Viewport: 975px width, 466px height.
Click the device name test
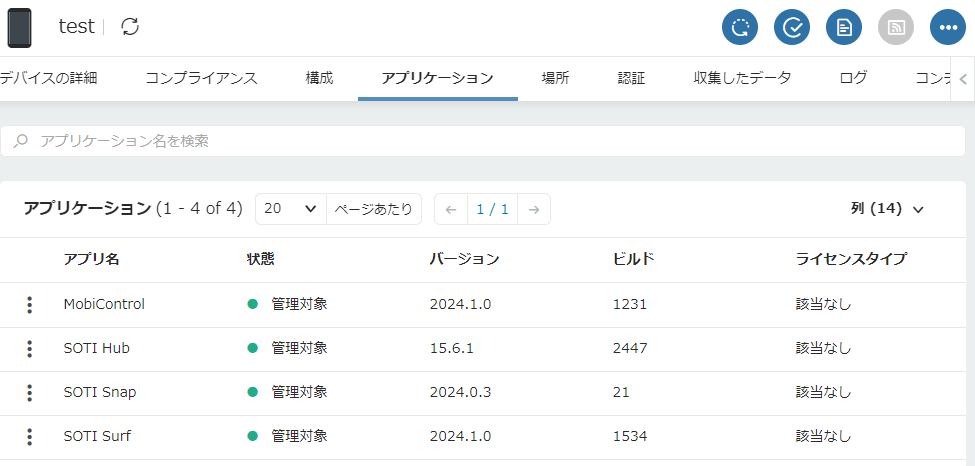tap(76, 27)
